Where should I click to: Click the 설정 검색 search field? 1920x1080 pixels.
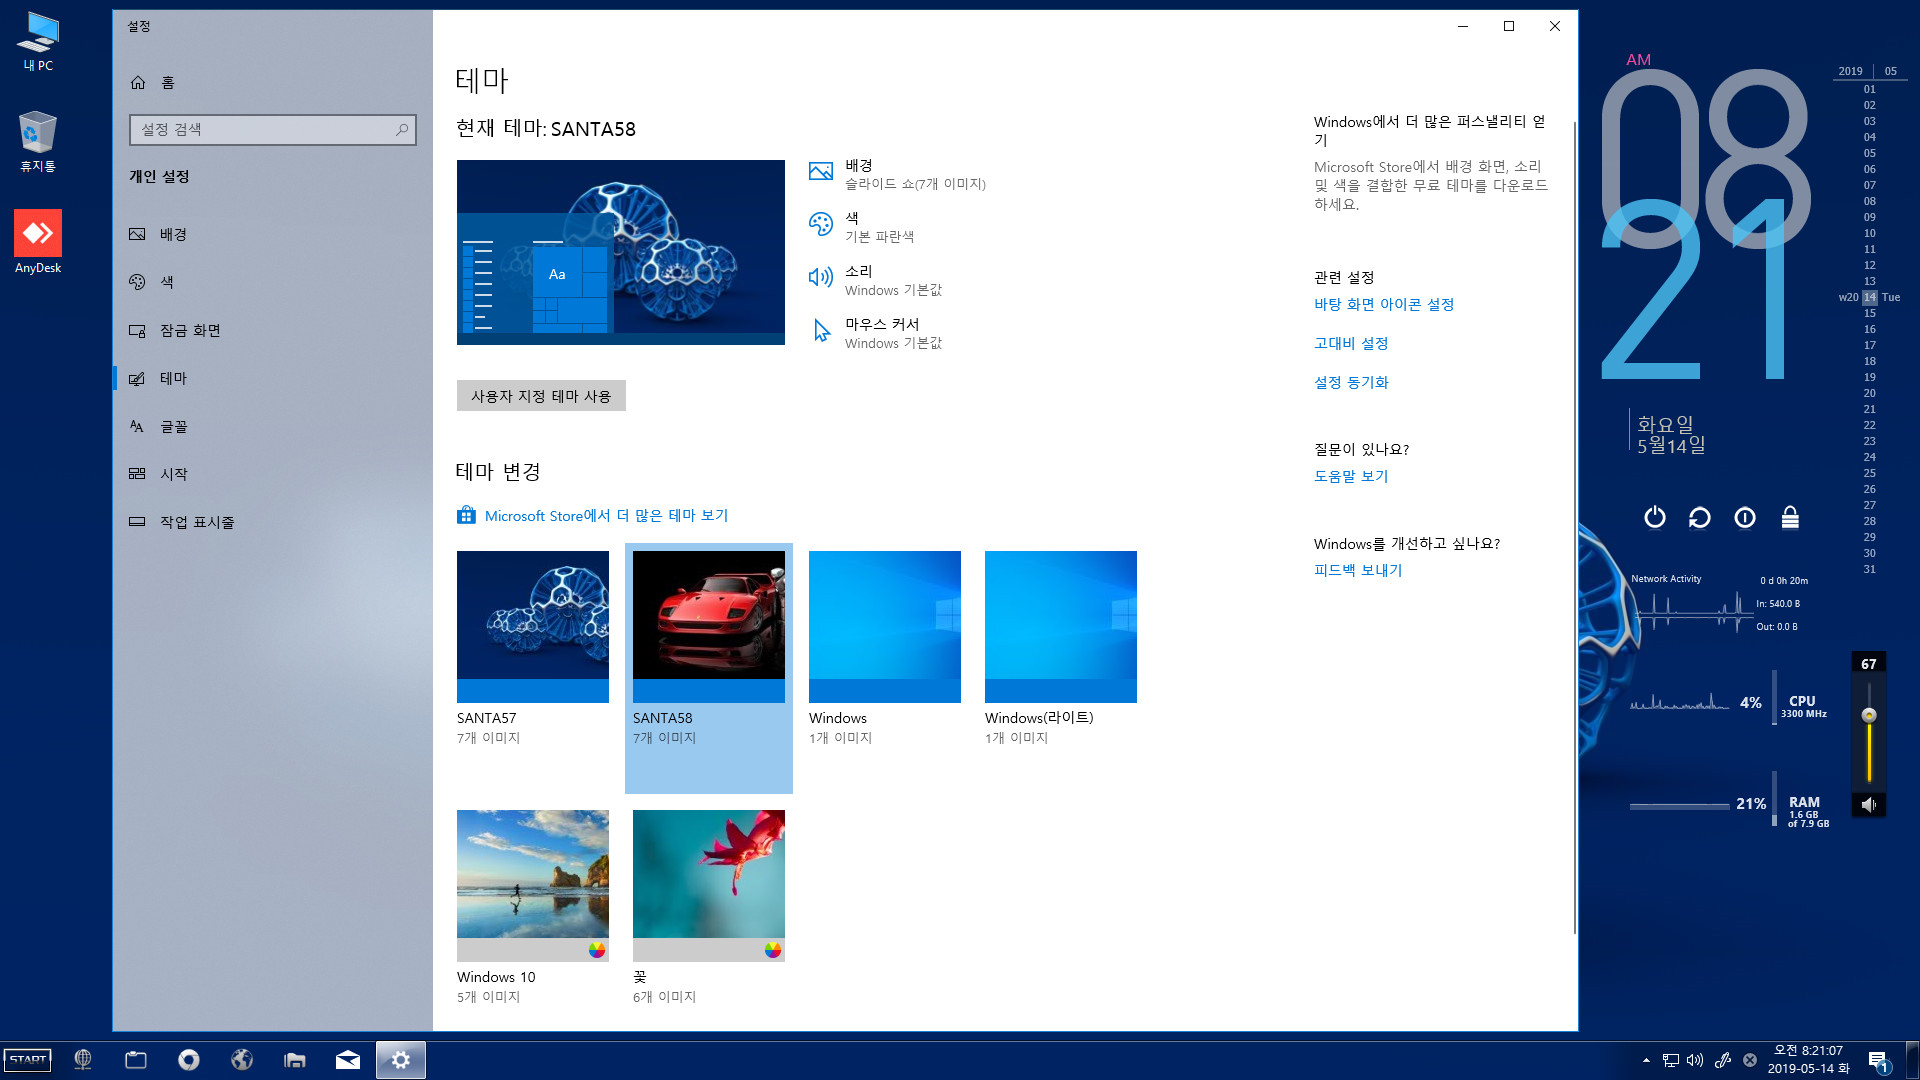pyautogui.click(x=272, y=129)
